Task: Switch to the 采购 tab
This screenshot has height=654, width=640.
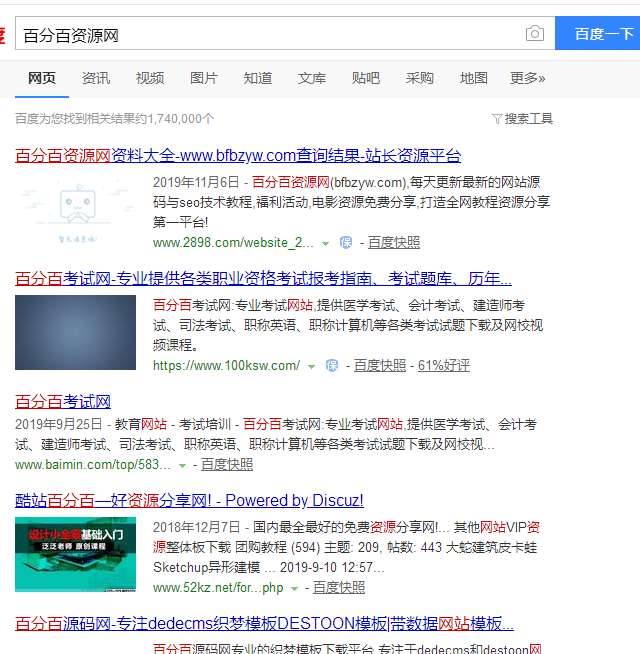Action: tap(420, 78)
